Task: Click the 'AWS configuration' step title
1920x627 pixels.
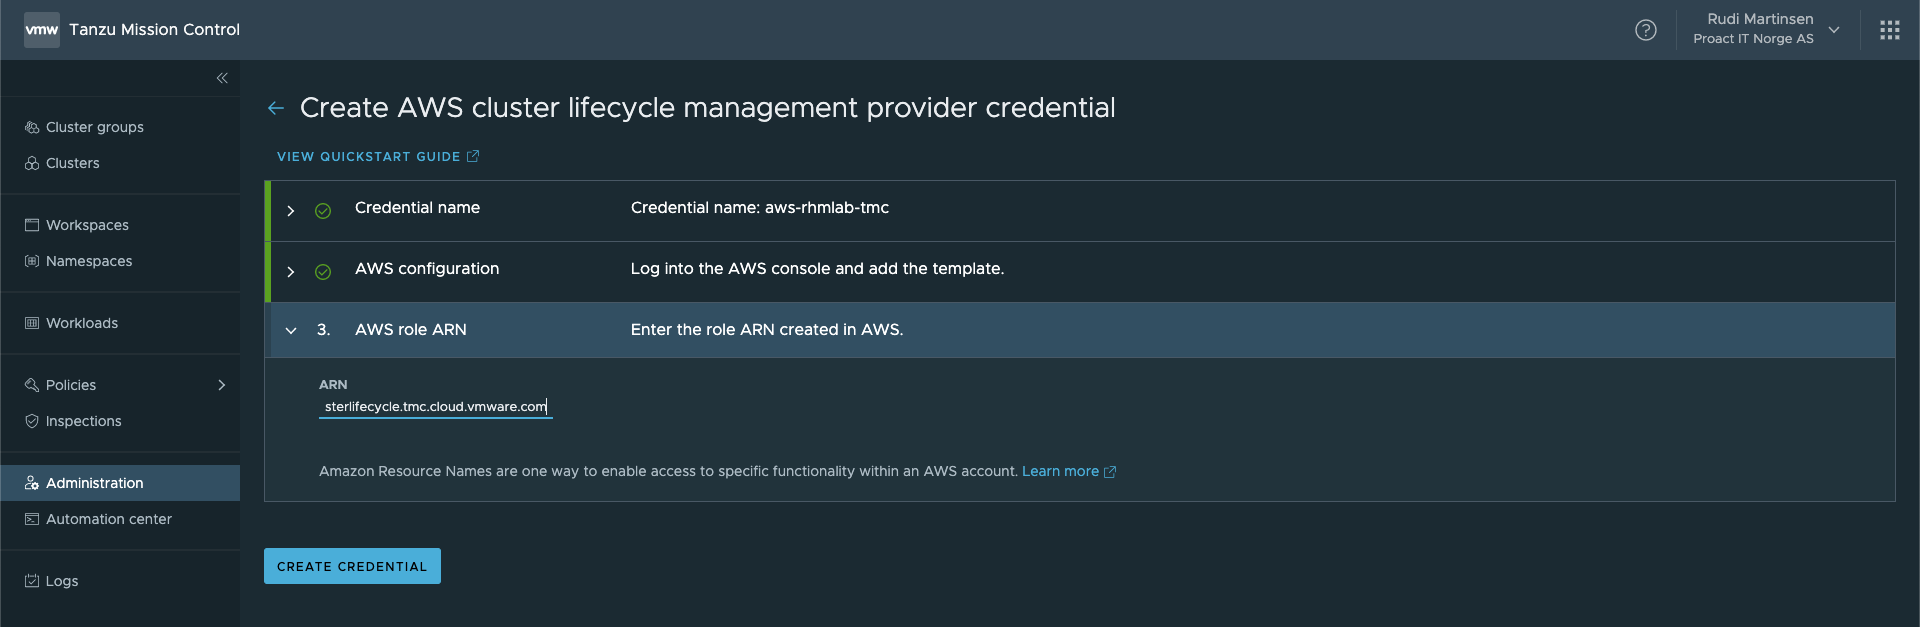Action: (x=427, y=269)
